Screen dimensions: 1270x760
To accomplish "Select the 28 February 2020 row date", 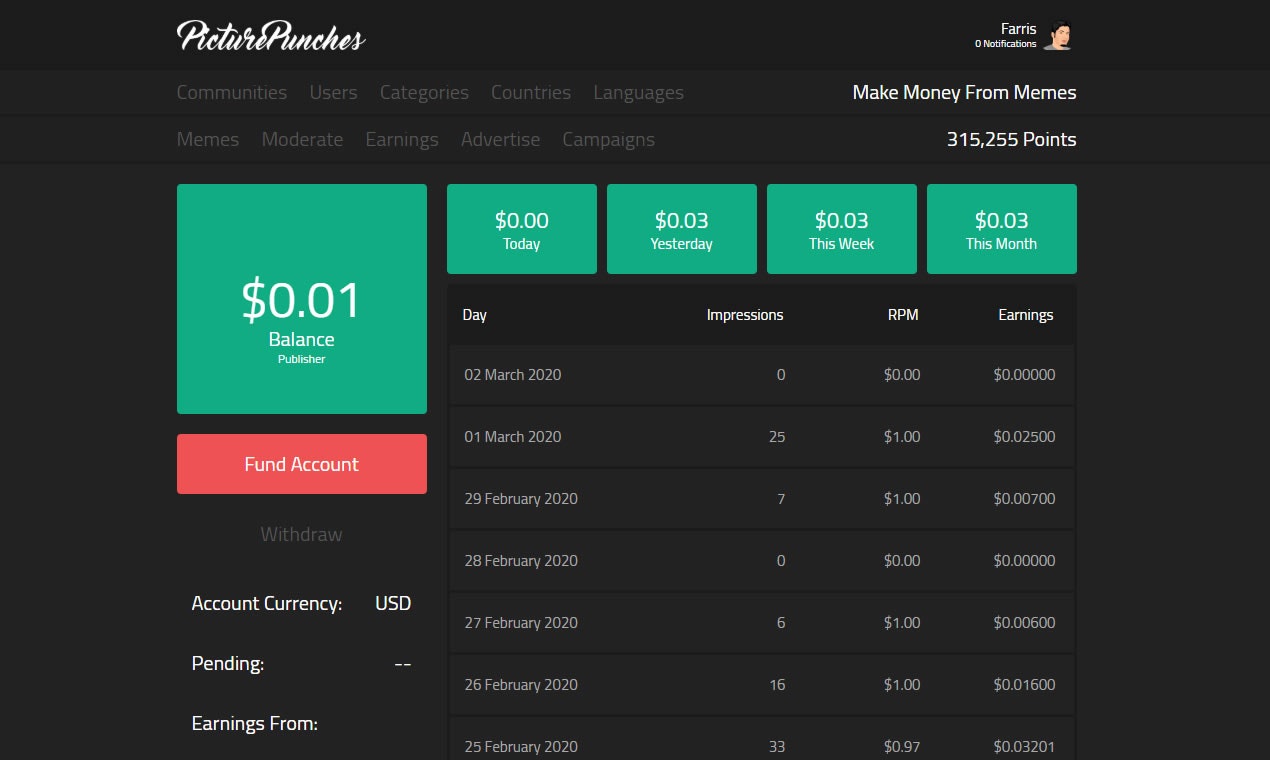I will coord(521,561).
